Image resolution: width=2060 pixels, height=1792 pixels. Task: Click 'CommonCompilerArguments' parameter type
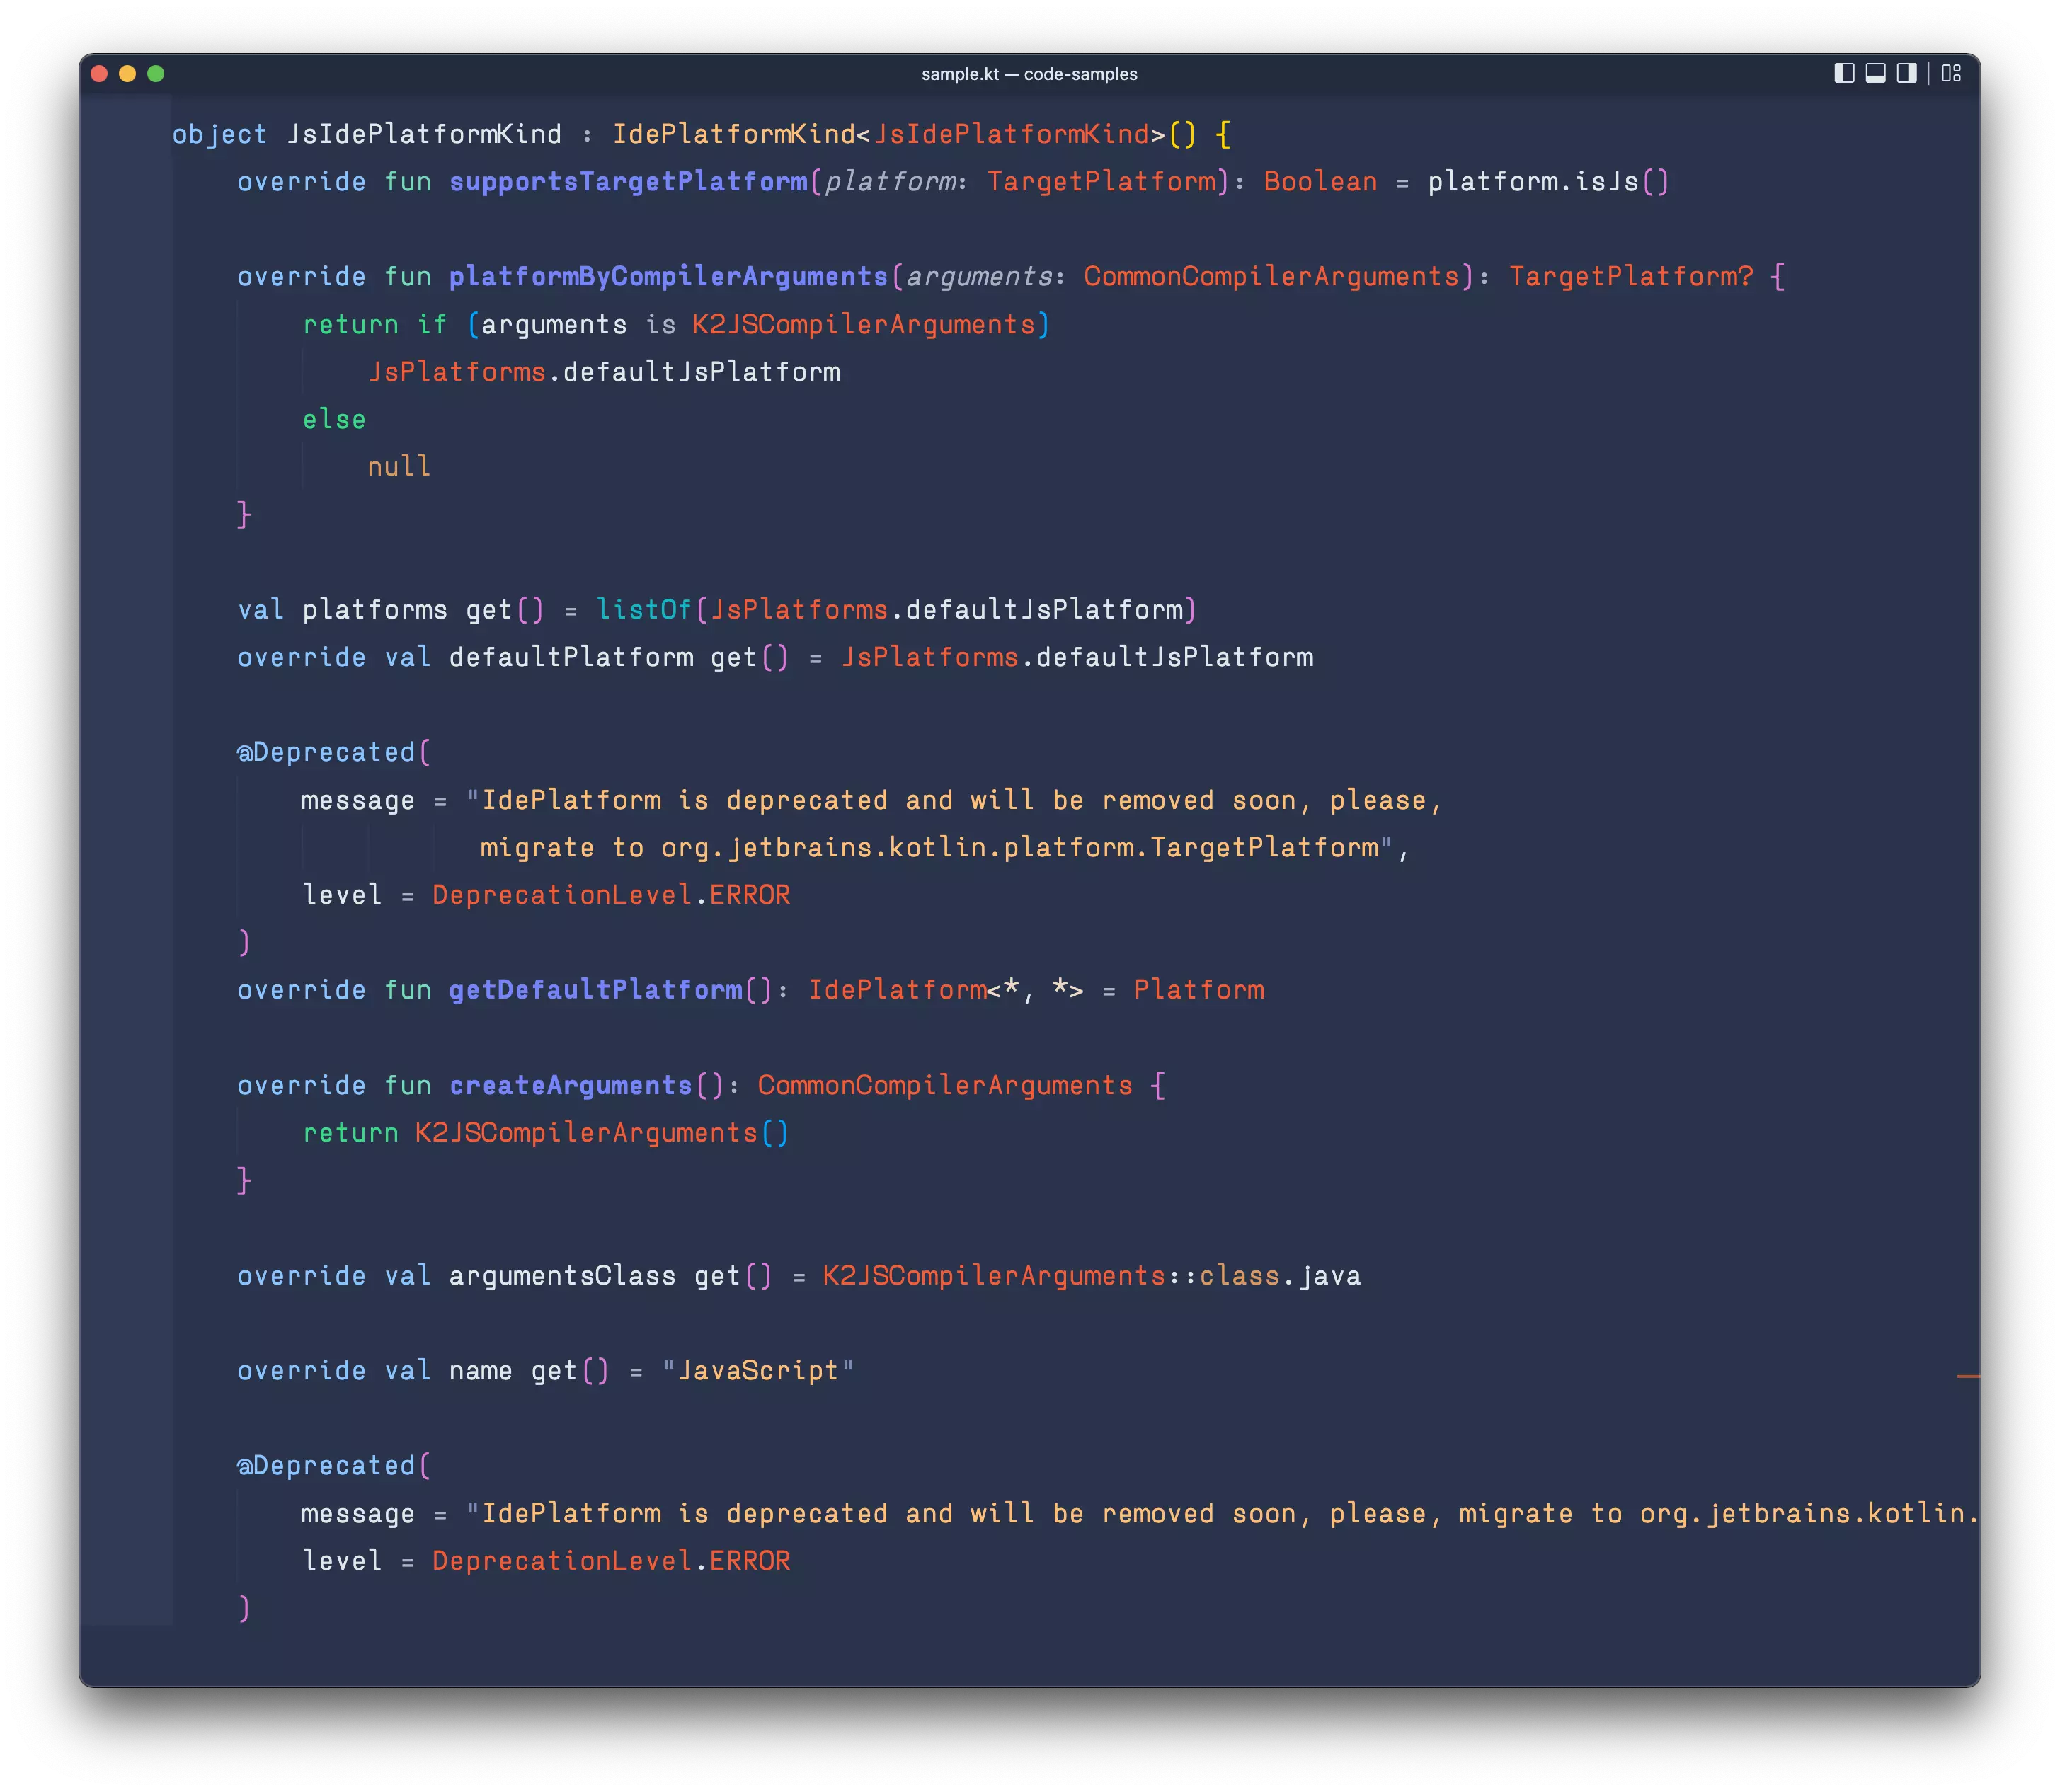pyautogui.click(x=1272, y=276)
